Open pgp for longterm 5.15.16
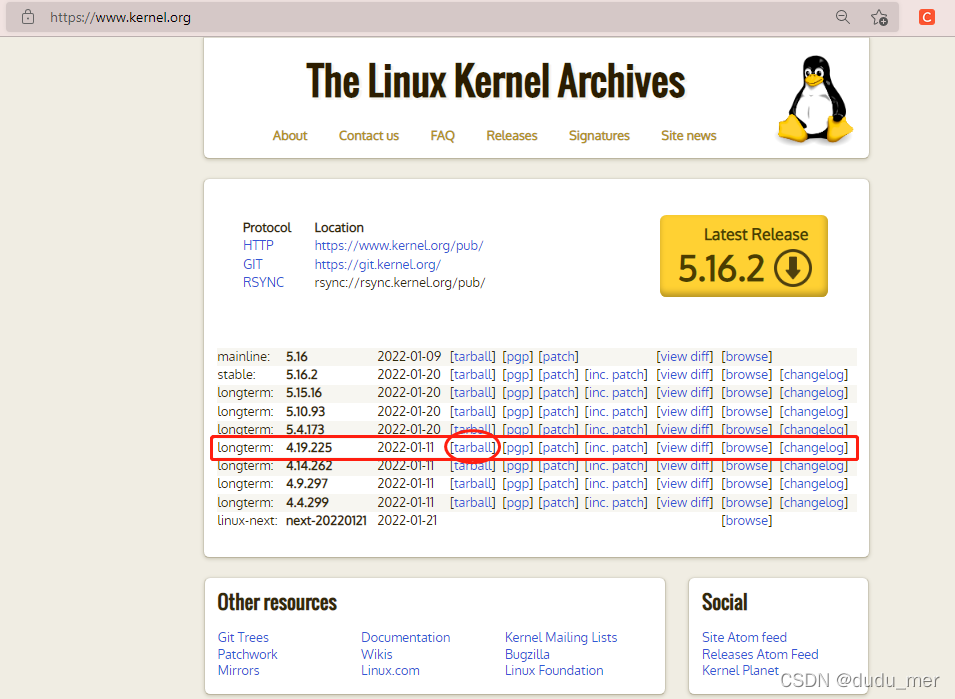The image size is (955, 699). [x=518, y=393]
